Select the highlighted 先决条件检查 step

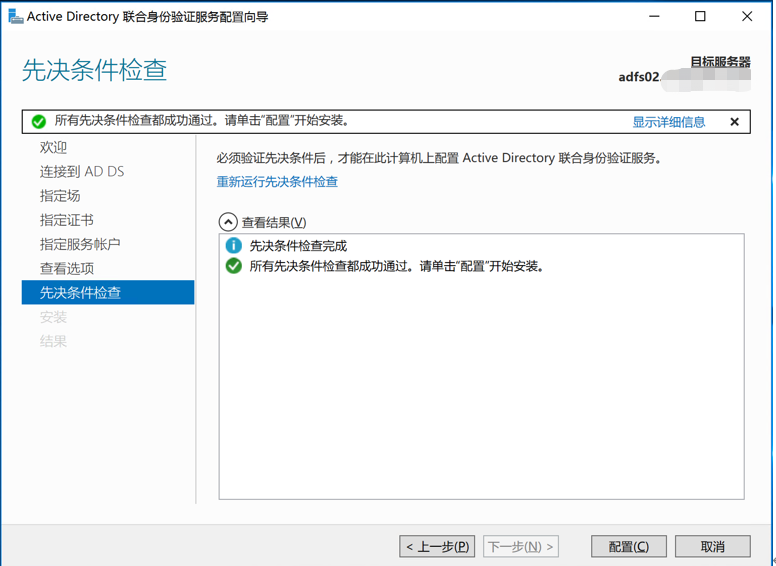pyautogui.click(x=108, y=292)
